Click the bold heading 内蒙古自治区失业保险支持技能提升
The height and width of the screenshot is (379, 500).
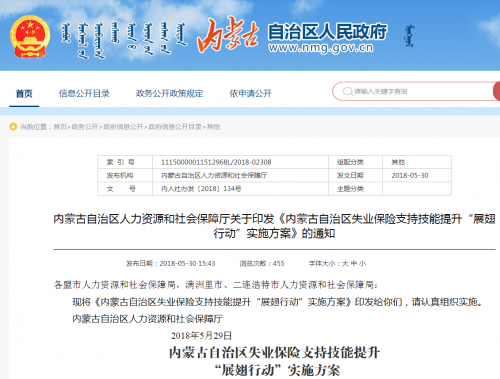274,352
